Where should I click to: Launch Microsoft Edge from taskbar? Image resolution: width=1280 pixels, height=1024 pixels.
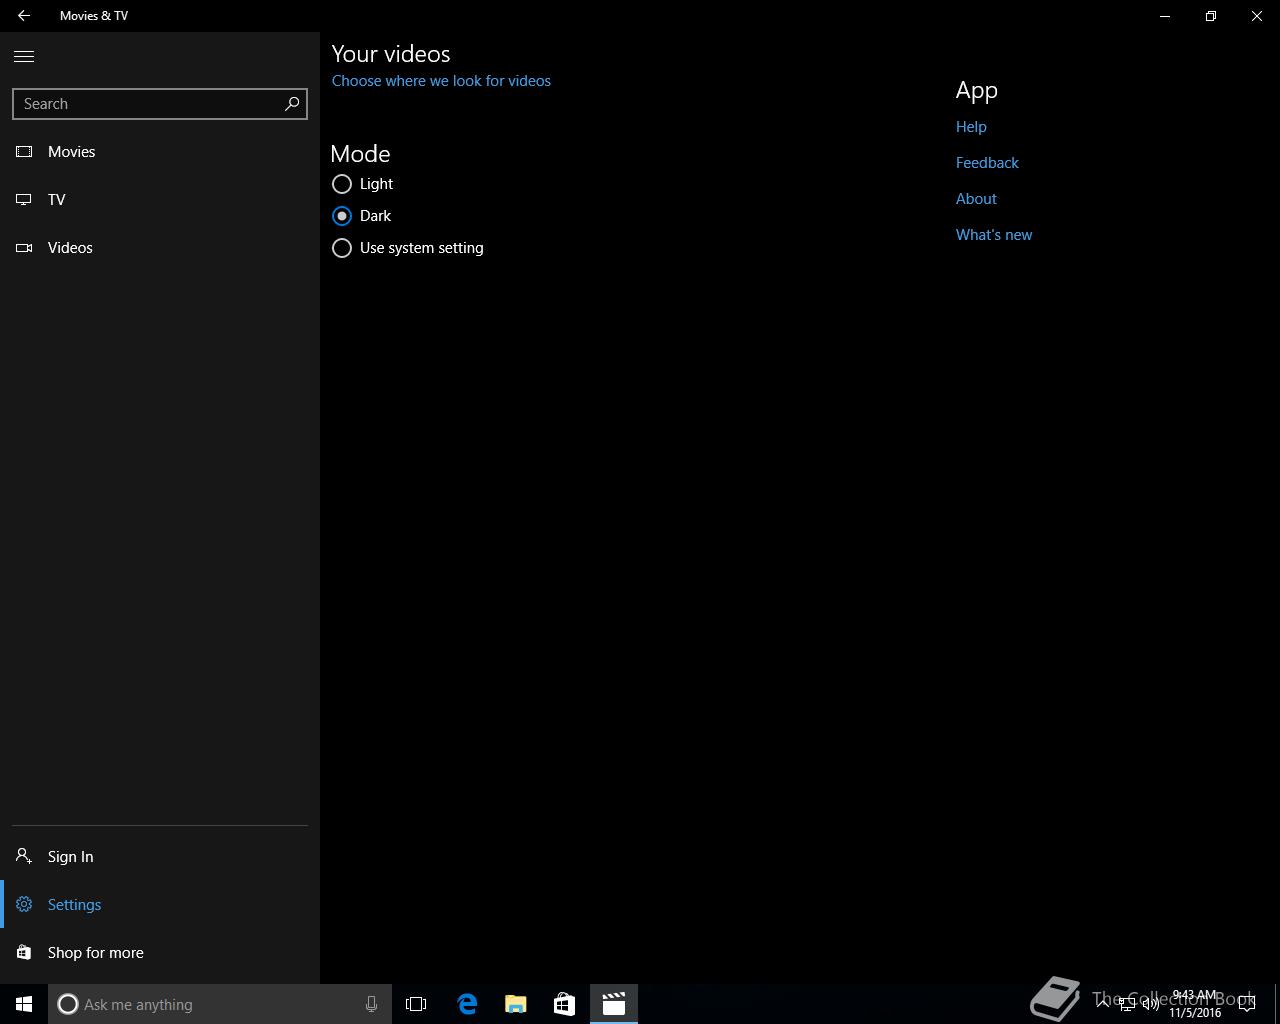click(x=467, y=1004)
